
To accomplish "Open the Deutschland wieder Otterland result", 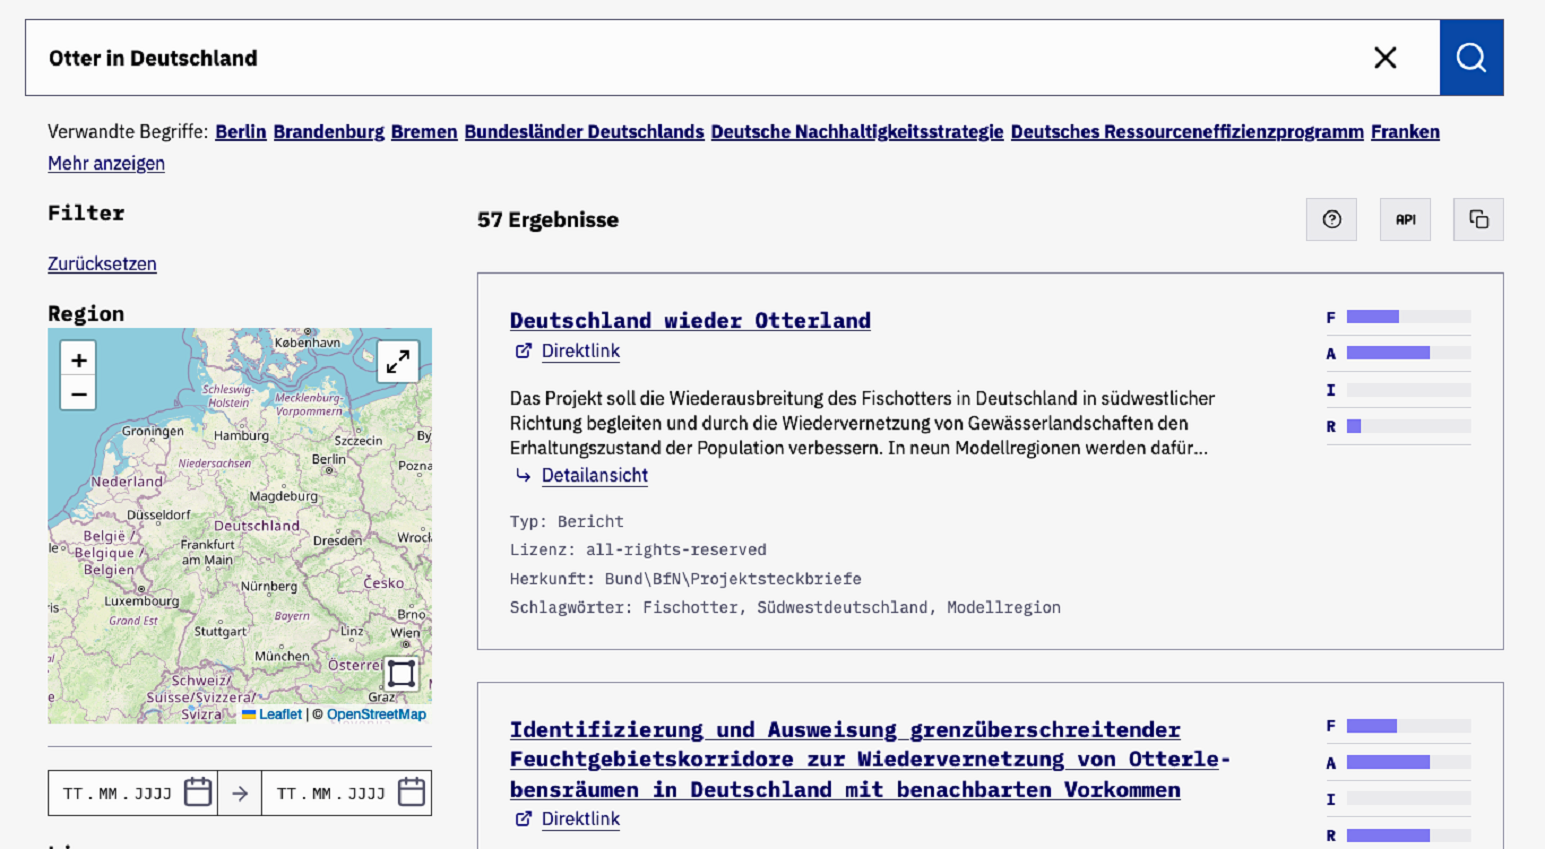I will (x=690, y=320).
